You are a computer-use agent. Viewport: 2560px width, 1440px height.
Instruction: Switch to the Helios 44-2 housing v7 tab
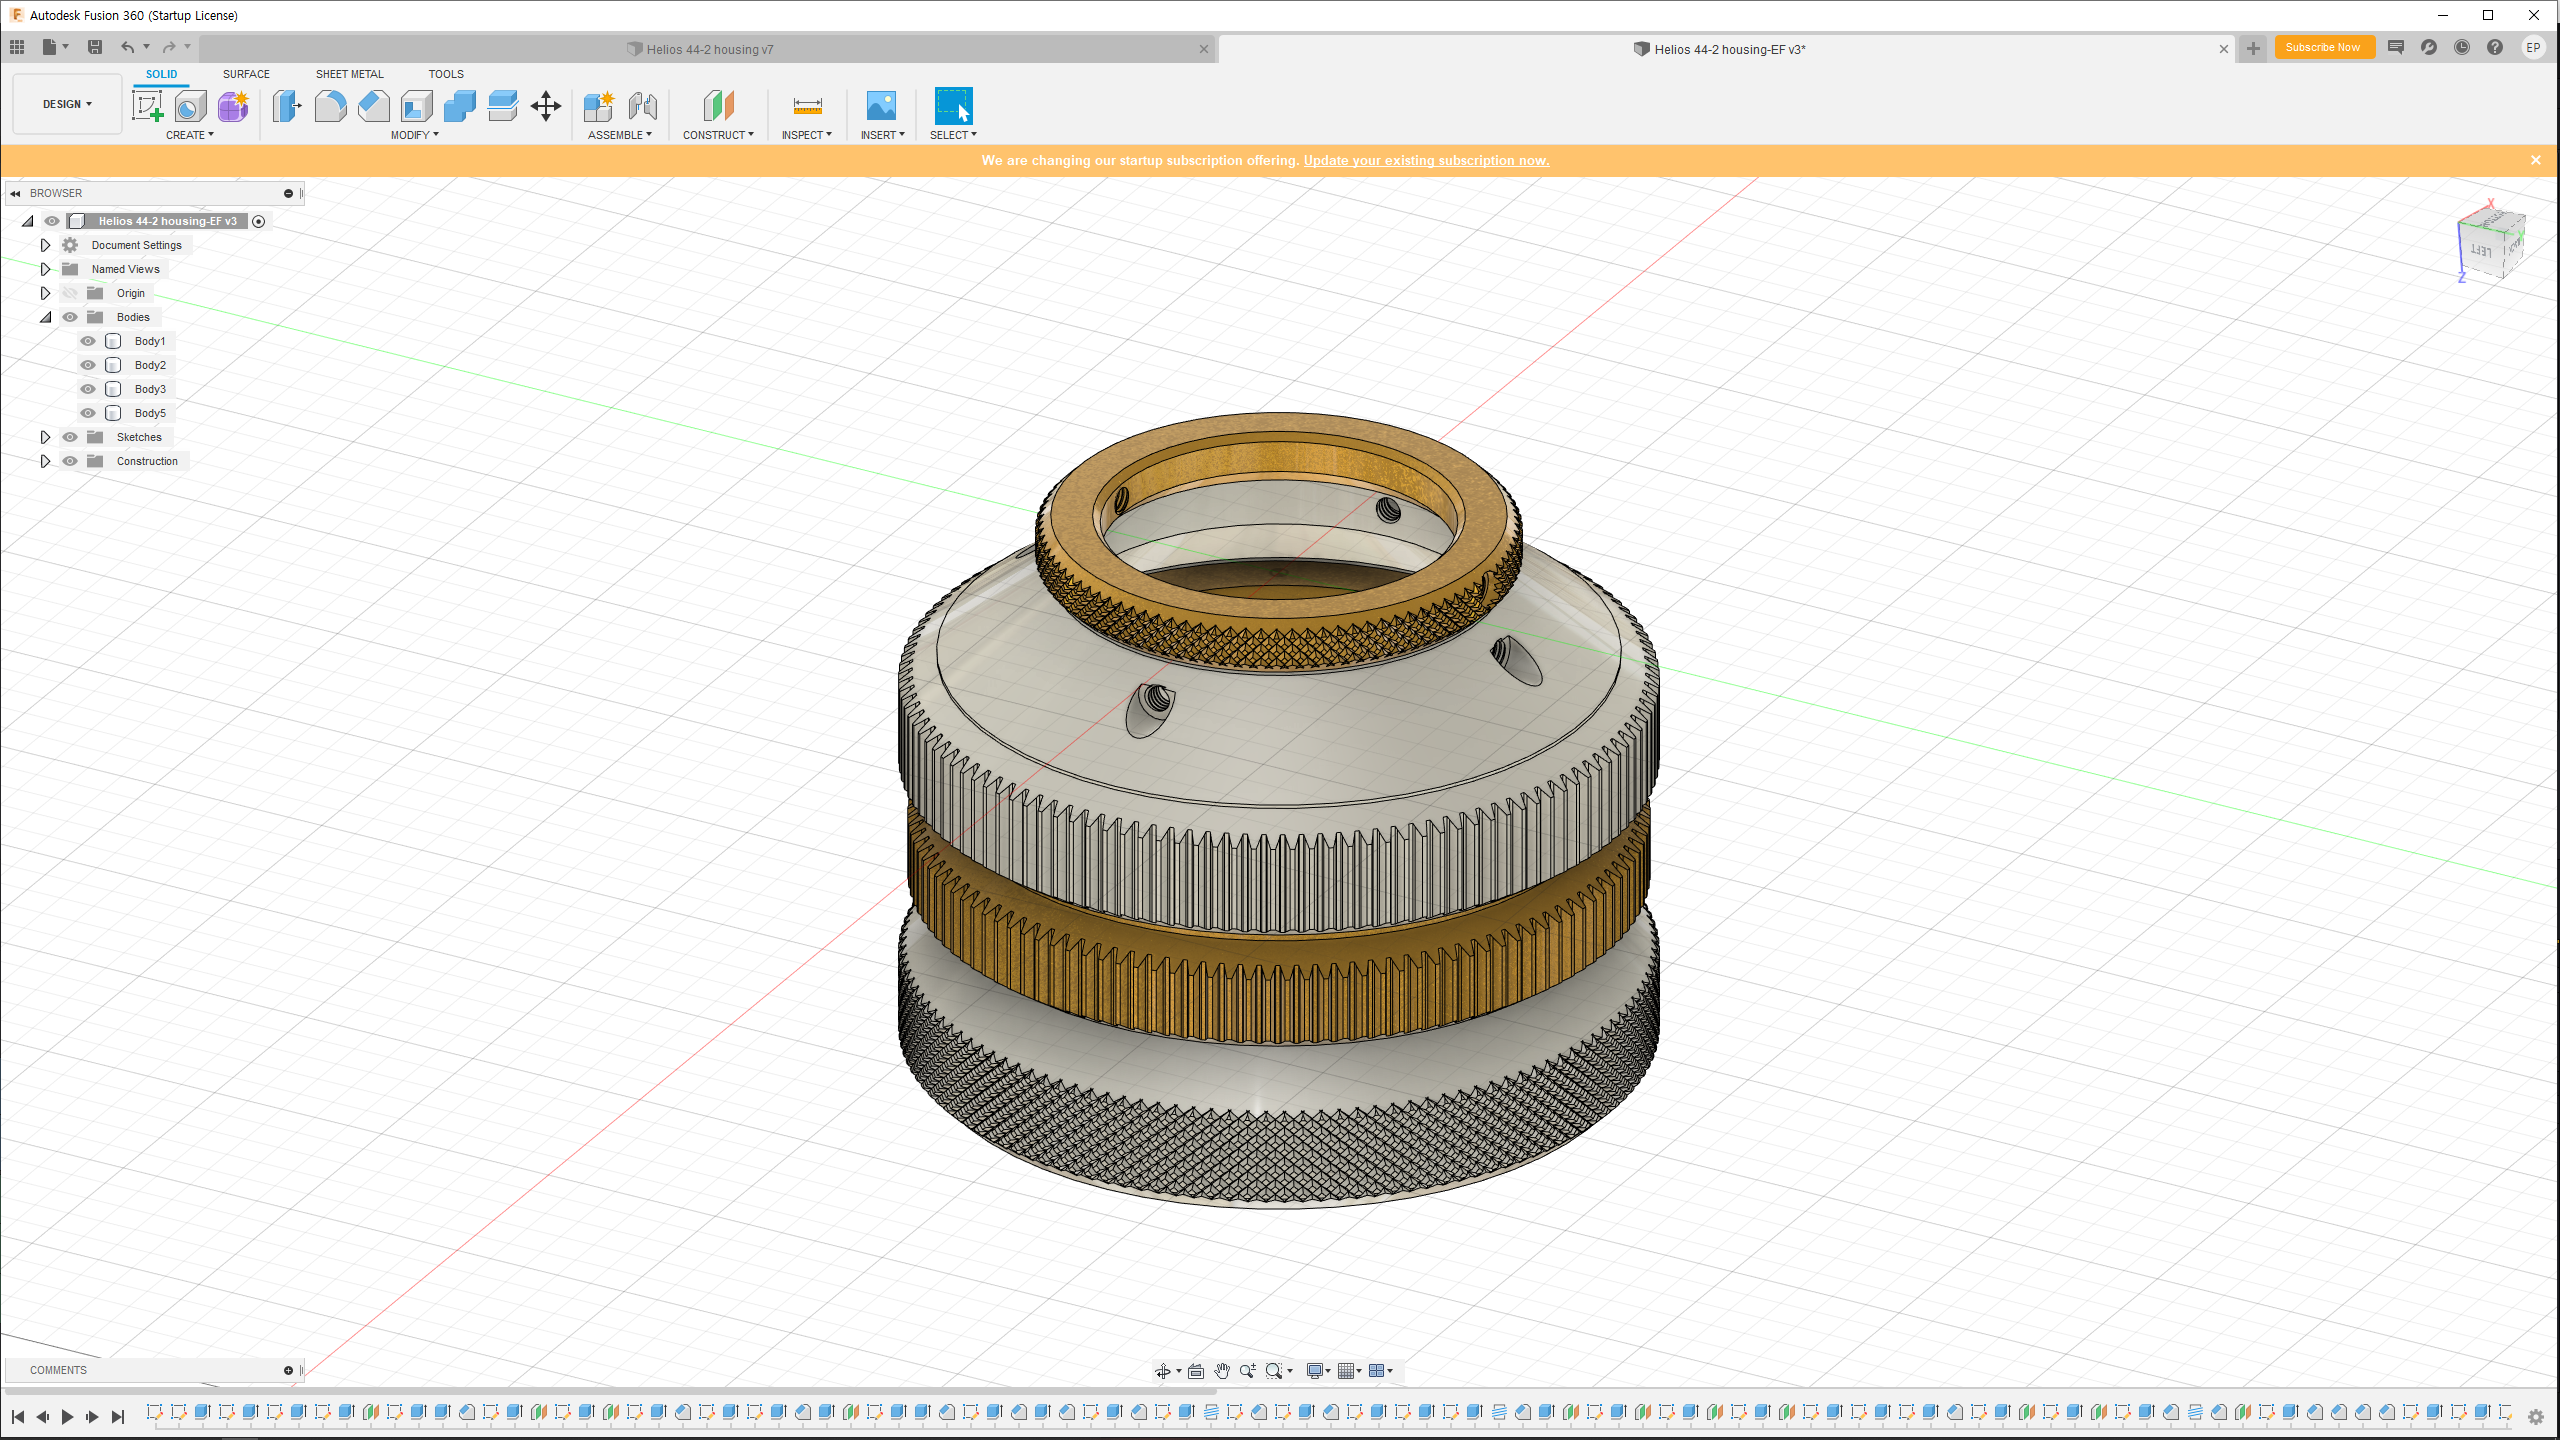point(708,49)
